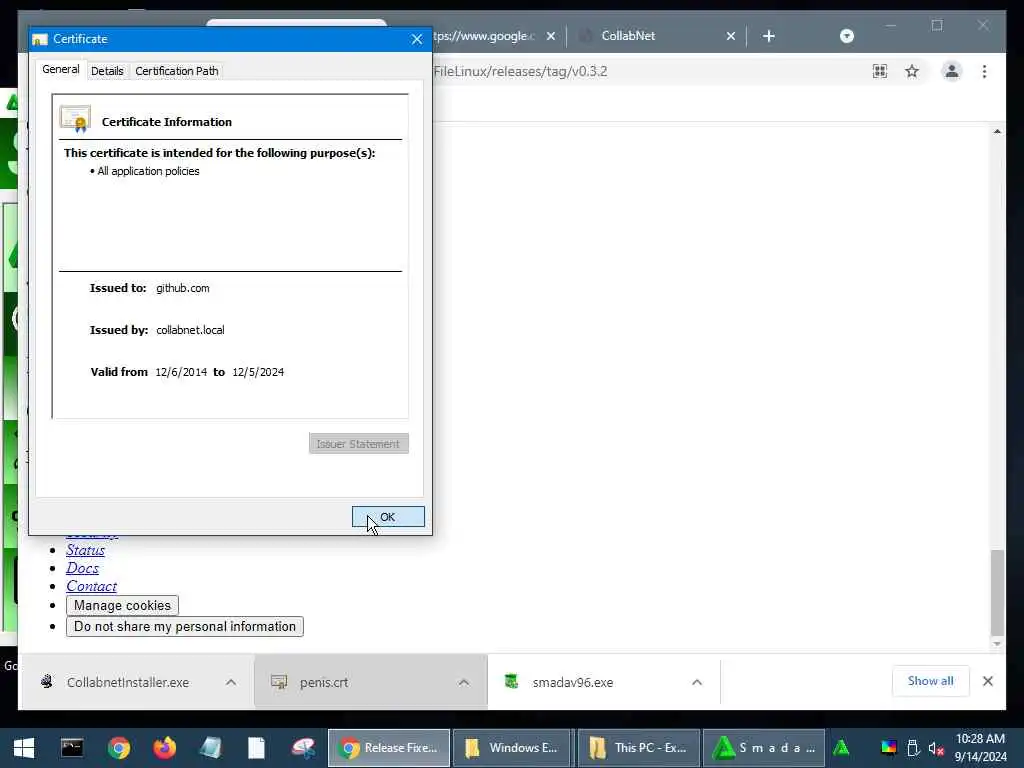Click the page scrollbar thumb
This screenshot has width=1024, height=768.
997,592
